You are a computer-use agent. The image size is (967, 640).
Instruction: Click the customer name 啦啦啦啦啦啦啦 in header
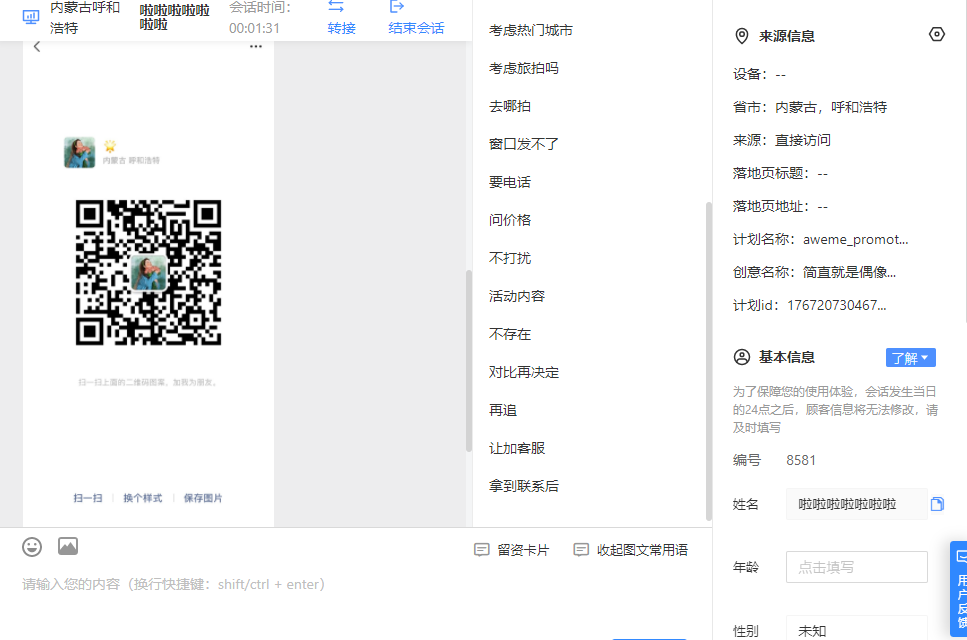pos(175,17)
